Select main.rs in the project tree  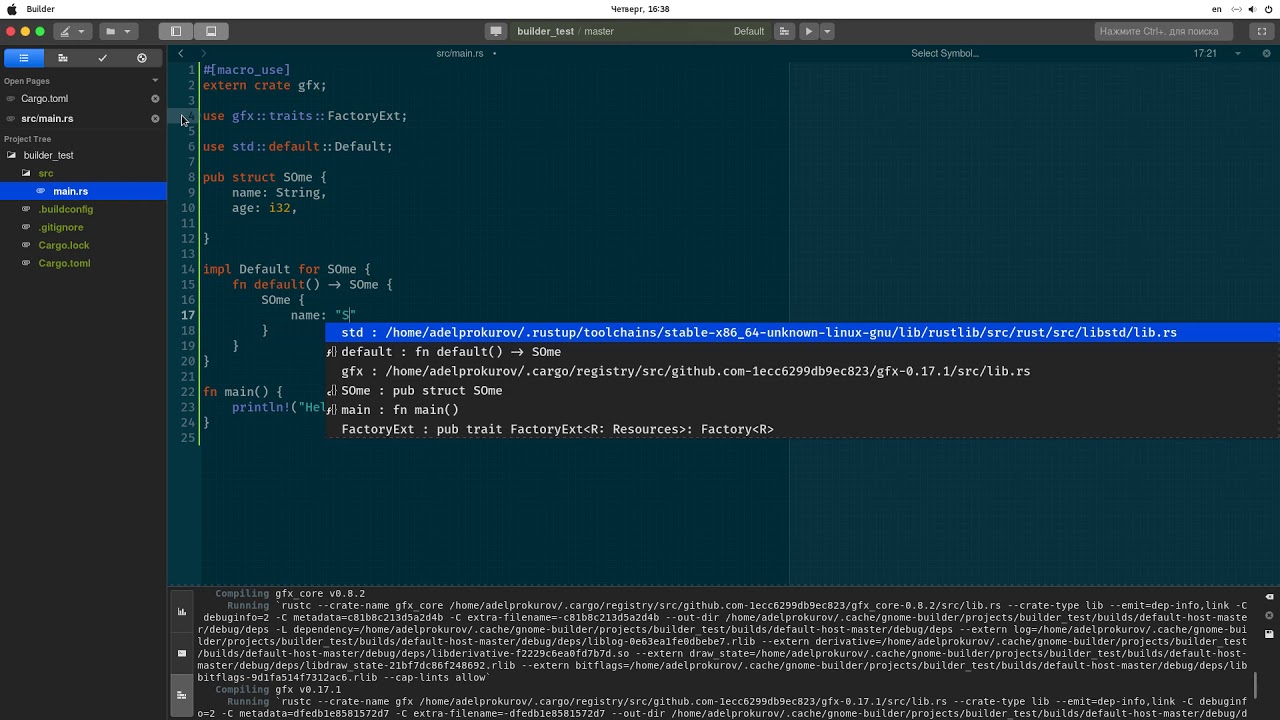[83, 191]
